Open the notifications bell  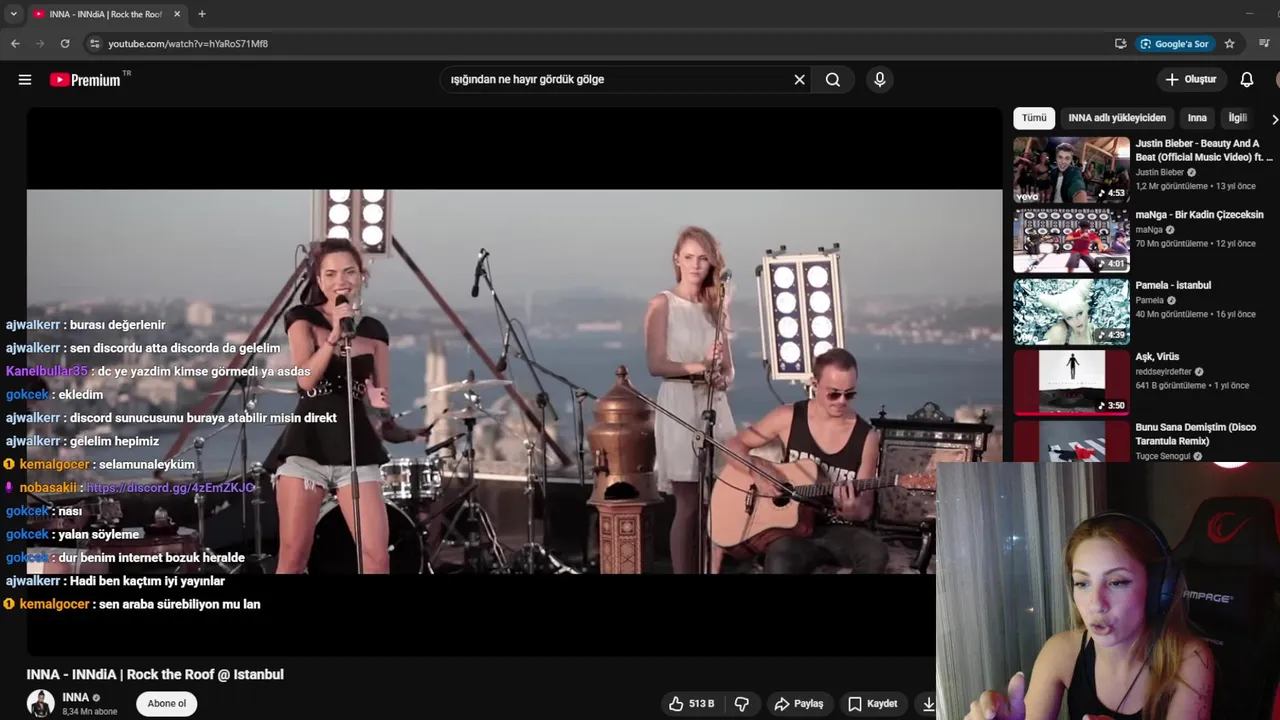[1247, 80]
